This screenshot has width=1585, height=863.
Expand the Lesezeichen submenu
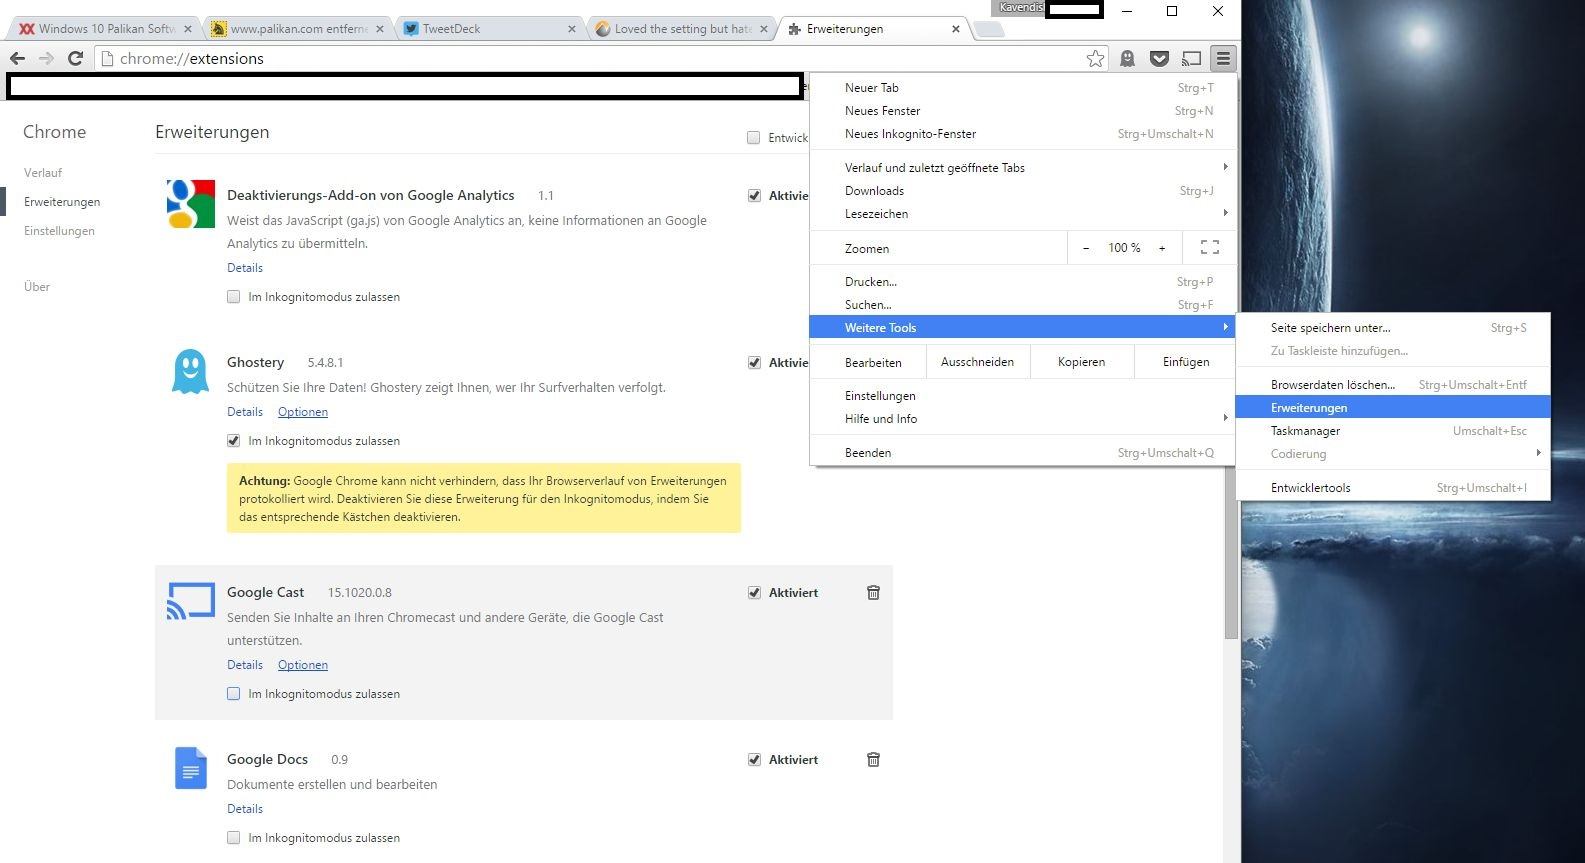(x=1022, y=214)
